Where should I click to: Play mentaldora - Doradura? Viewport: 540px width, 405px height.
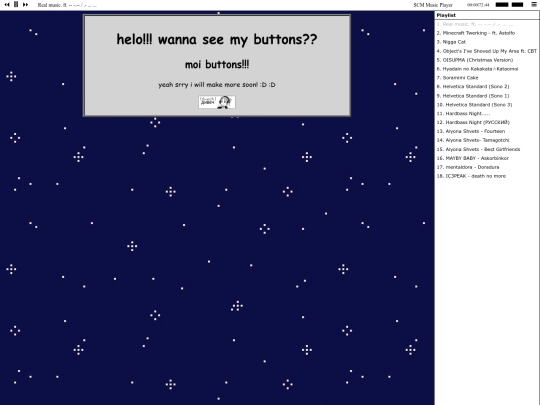pyautogui.click(x=487, y=167)
